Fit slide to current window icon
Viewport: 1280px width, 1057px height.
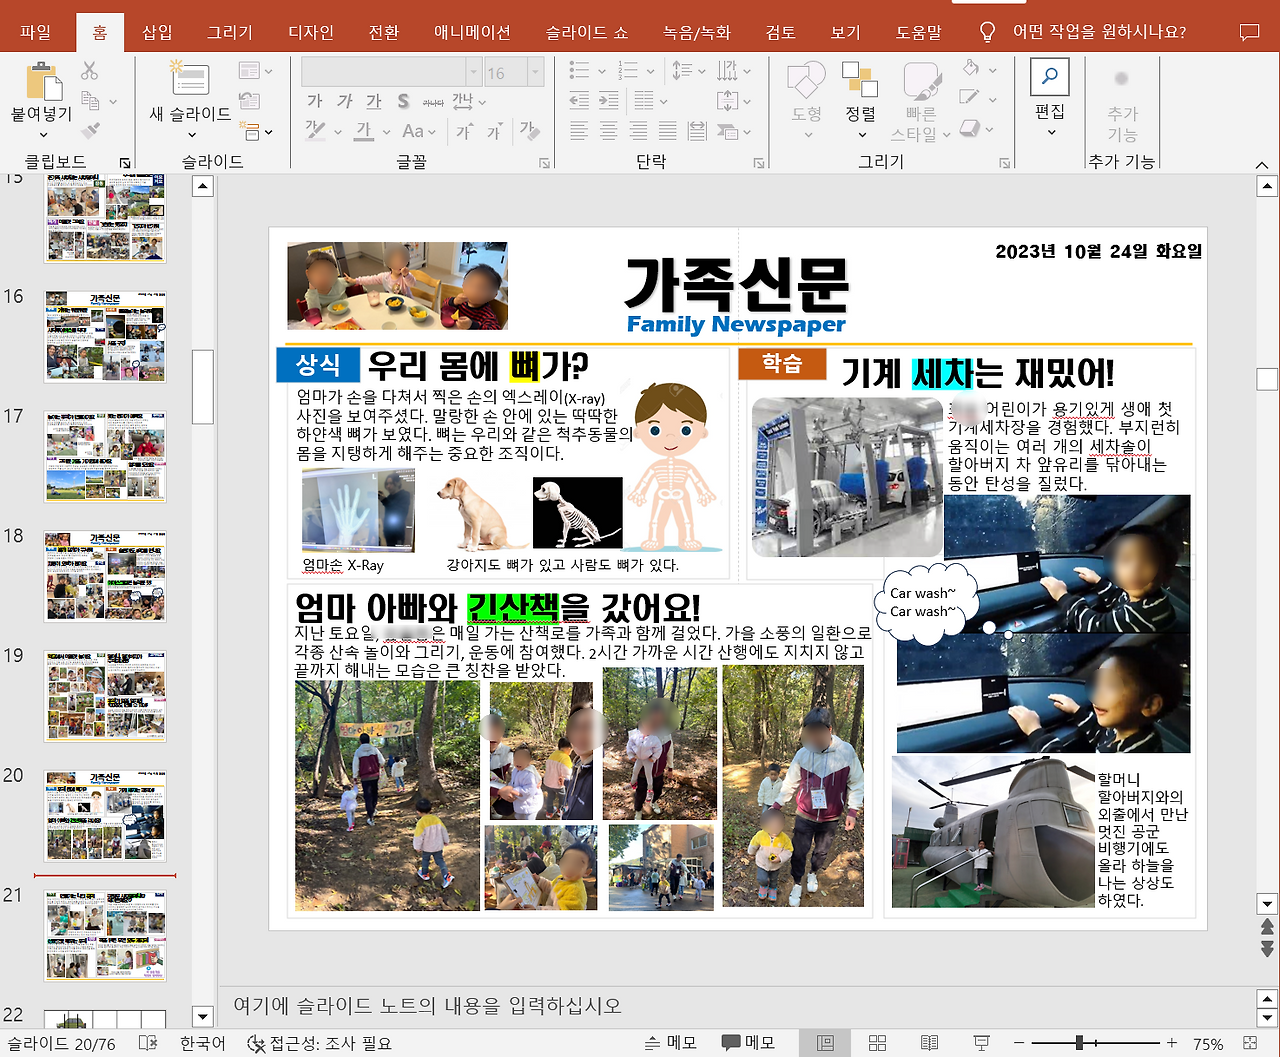coord(1249,1043)
